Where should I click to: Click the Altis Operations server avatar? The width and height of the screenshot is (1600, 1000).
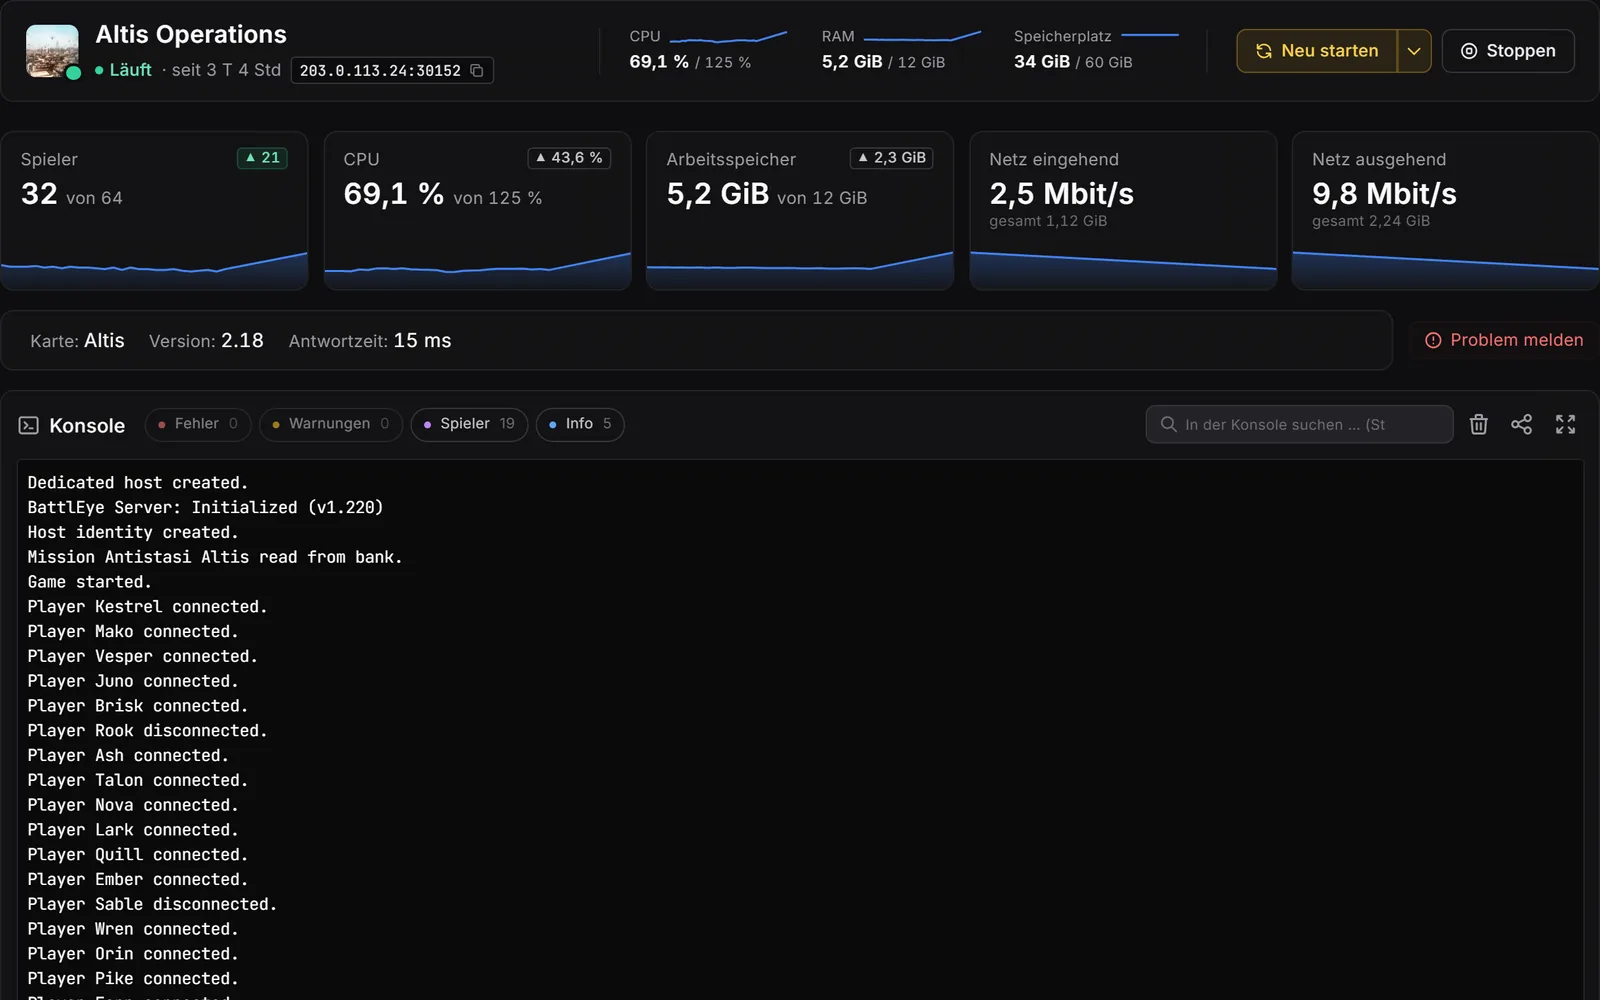coord(52,51)
